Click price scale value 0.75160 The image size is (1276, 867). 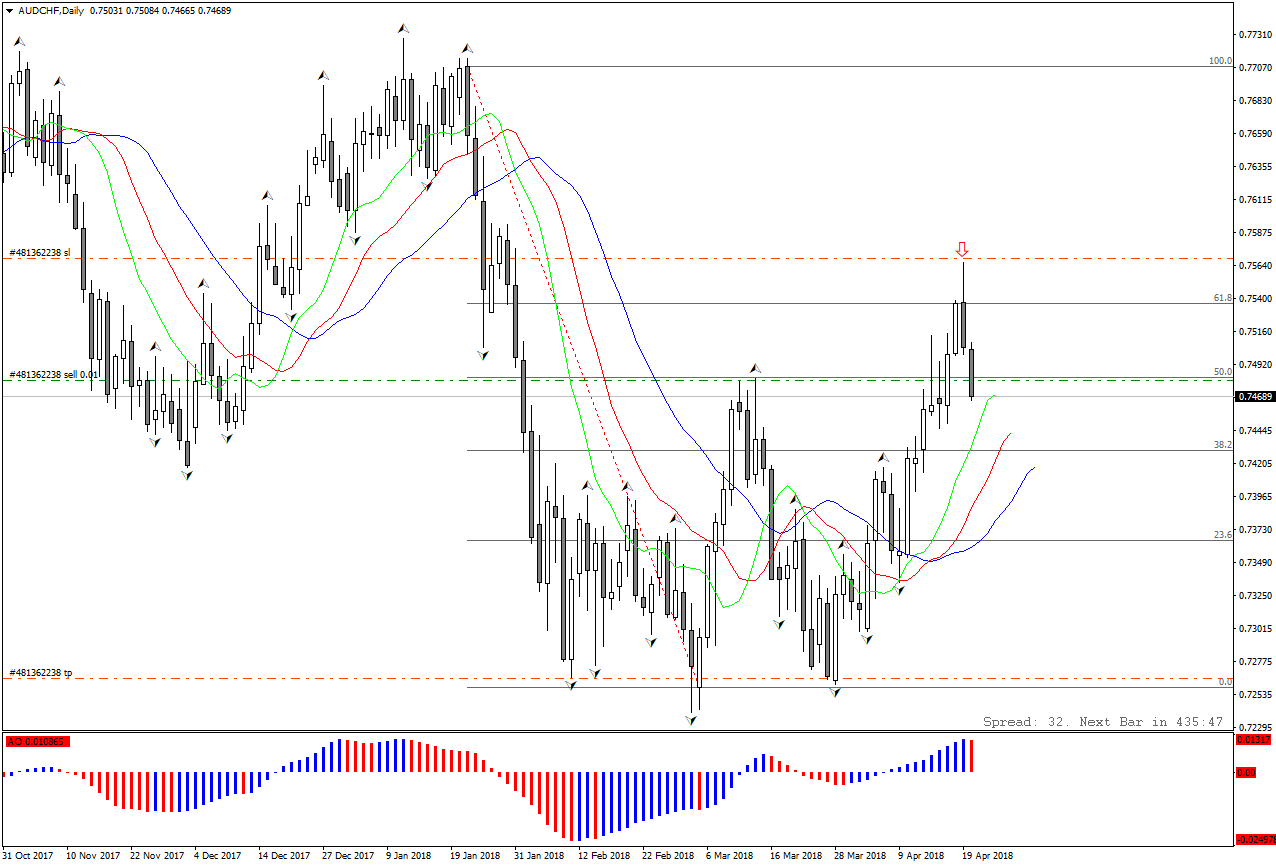click(x=1256, y=332)
